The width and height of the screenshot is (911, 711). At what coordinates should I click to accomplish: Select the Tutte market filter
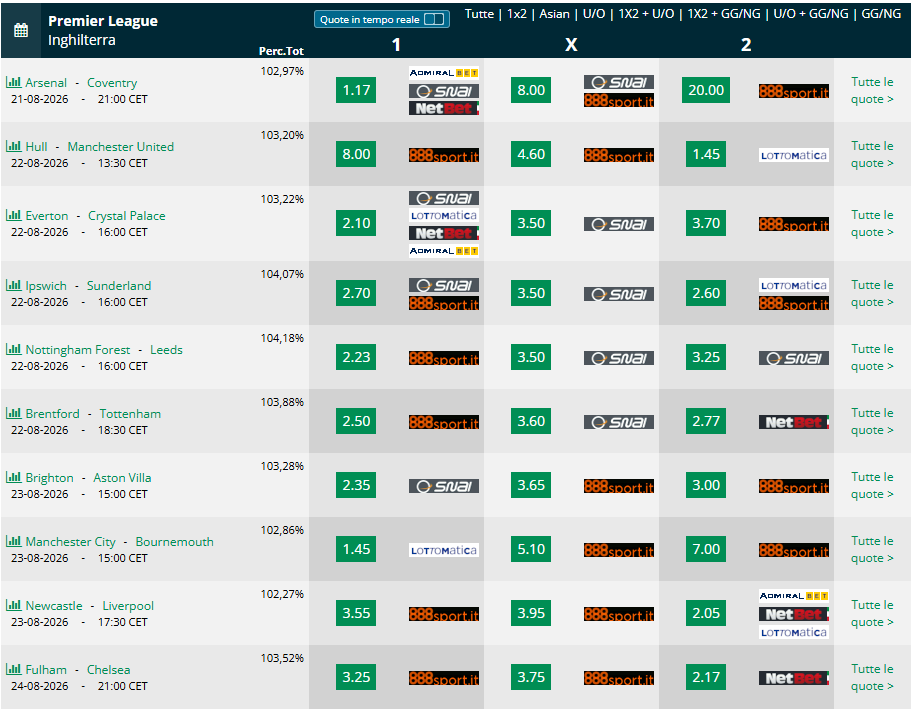click(479, 13)
